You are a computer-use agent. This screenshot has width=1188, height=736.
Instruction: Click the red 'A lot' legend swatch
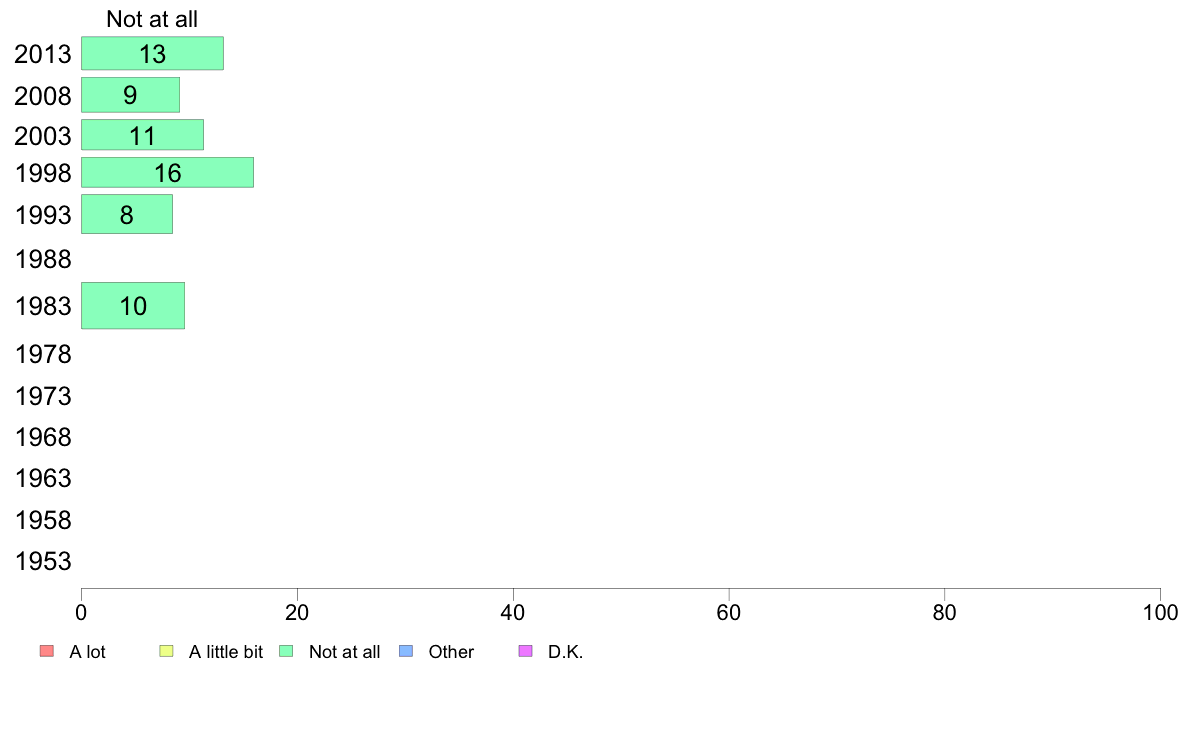point(47,651)
